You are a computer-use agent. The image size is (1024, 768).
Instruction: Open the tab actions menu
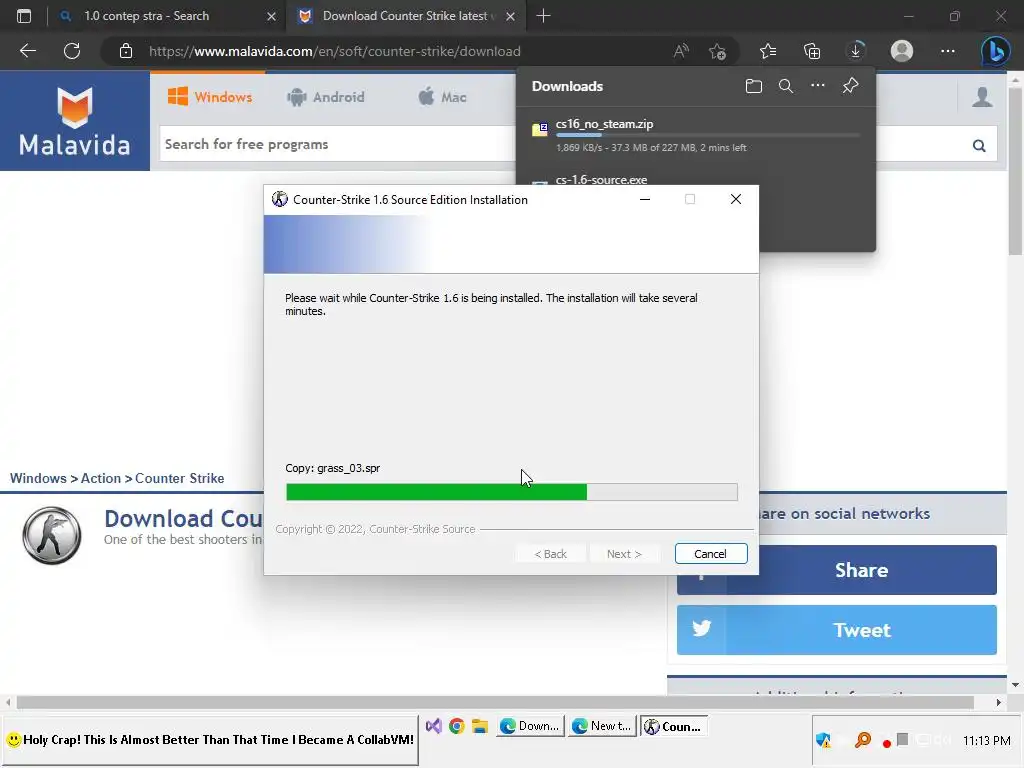pyautogui.click(x=24, y=16)
